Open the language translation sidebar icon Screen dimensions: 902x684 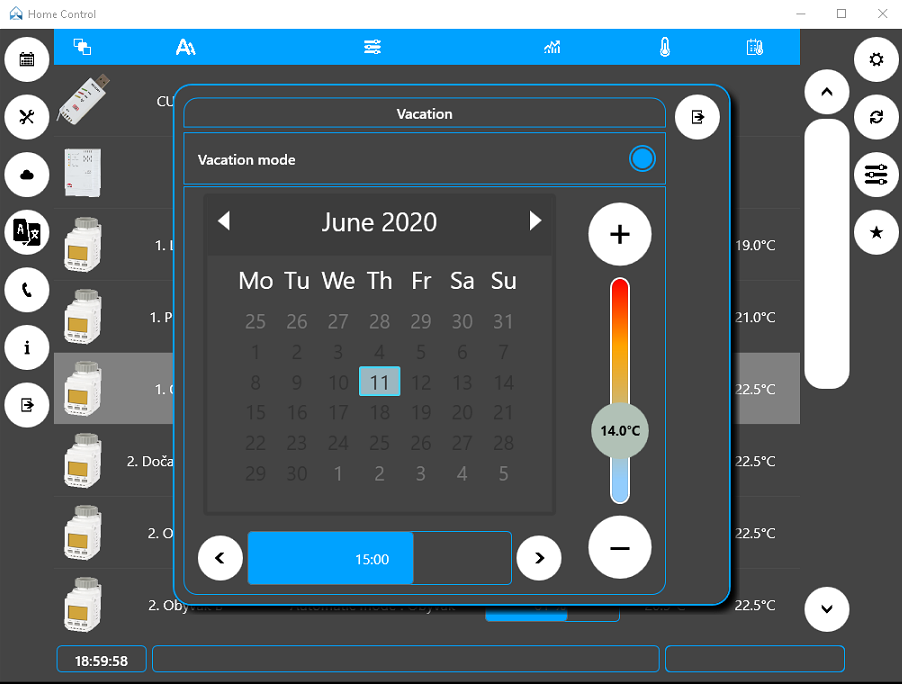point(26,232)
